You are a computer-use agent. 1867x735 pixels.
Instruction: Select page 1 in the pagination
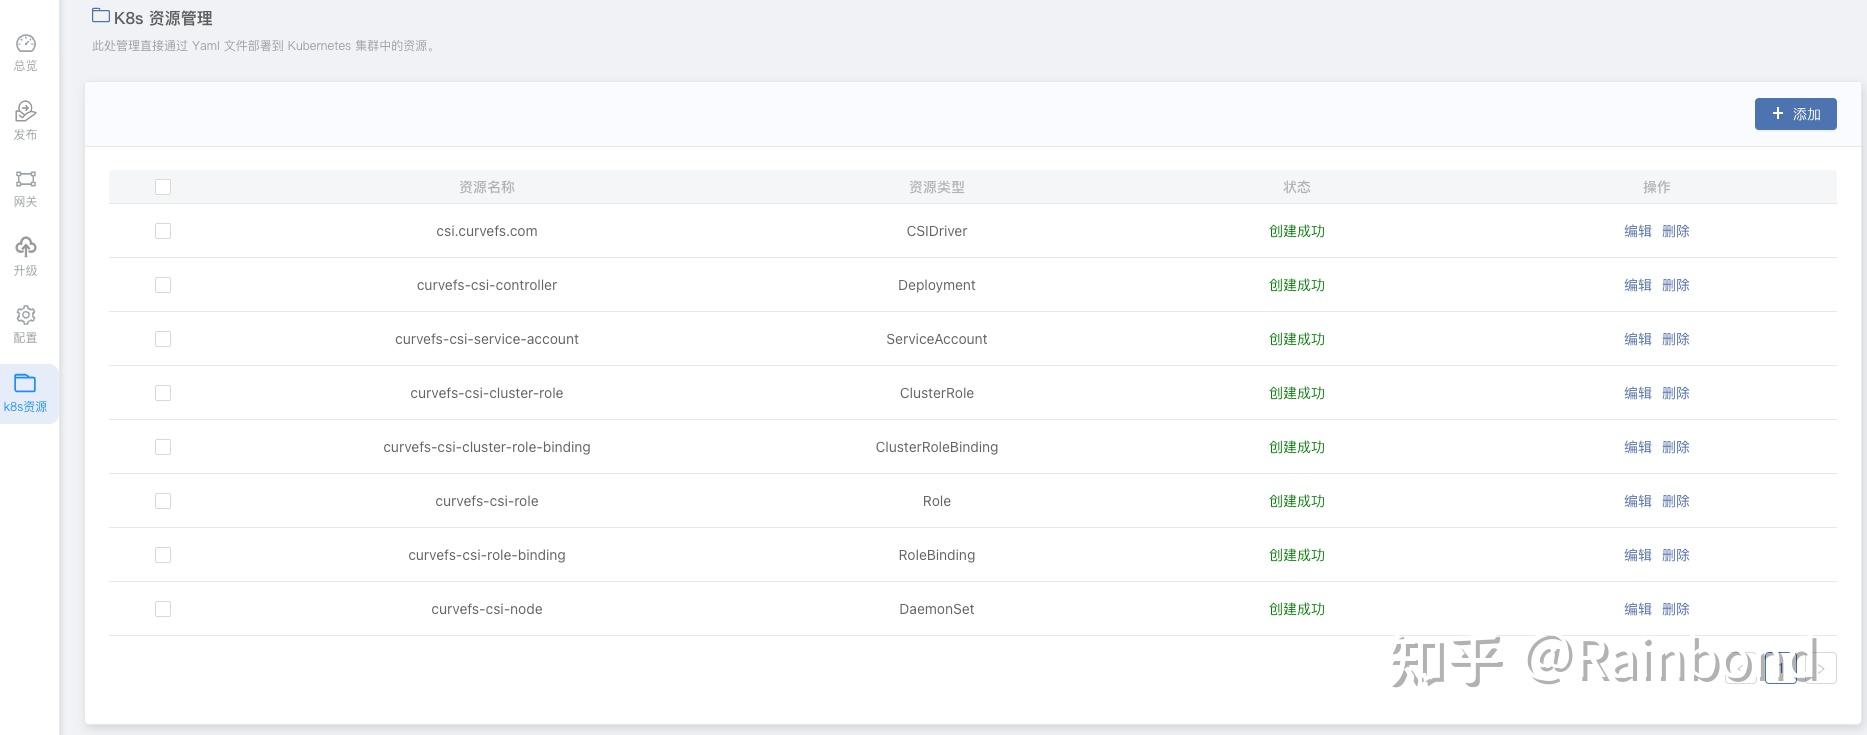(x=1781, y=668)
